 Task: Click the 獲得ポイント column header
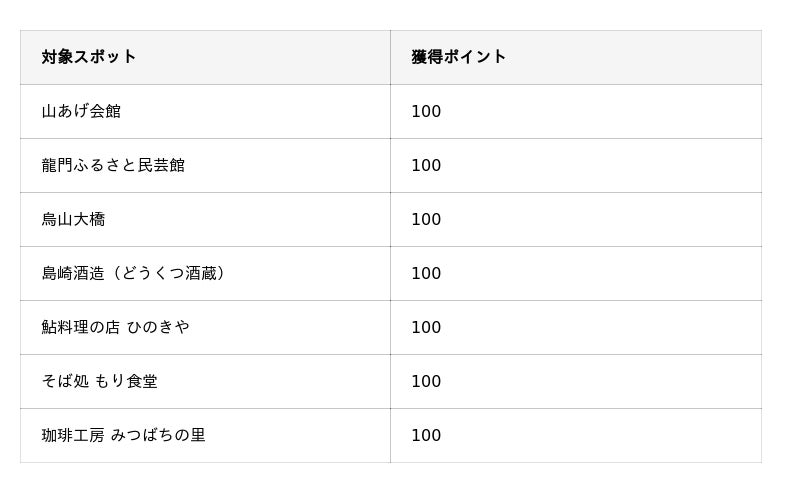[x=576, y=57]
